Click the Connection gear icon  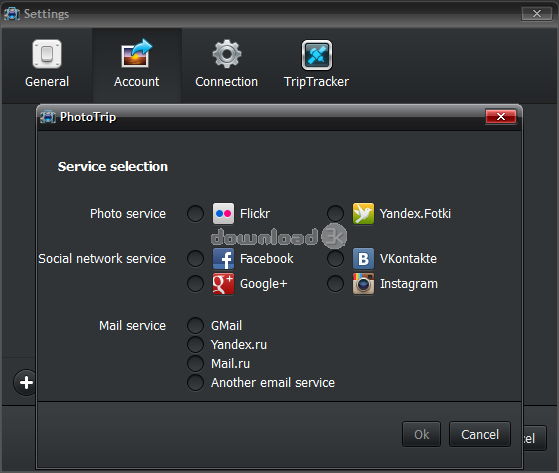227,54
